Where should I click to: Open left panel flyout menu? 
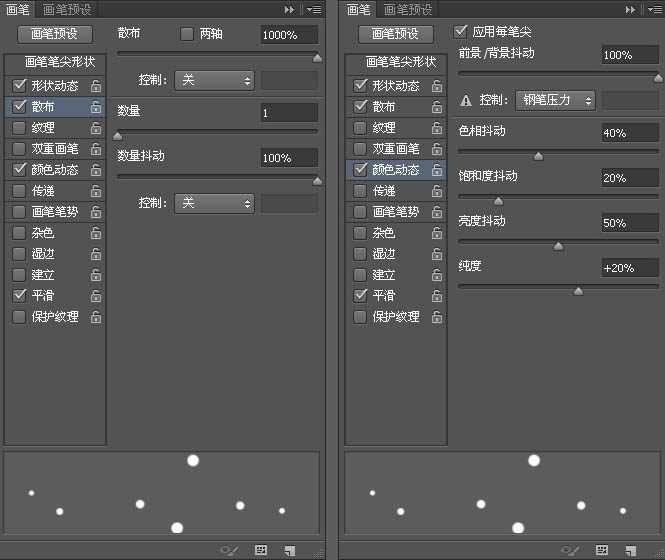pyautogui.click(x=314, y=9)
